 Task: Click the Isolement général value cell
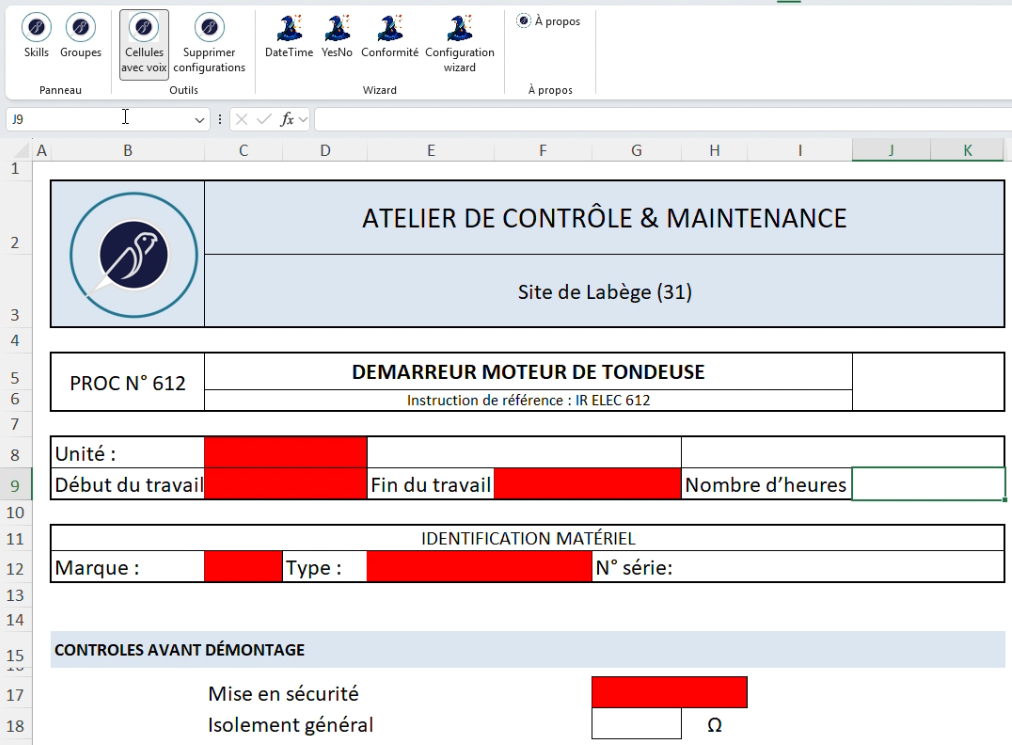point(636,724)
